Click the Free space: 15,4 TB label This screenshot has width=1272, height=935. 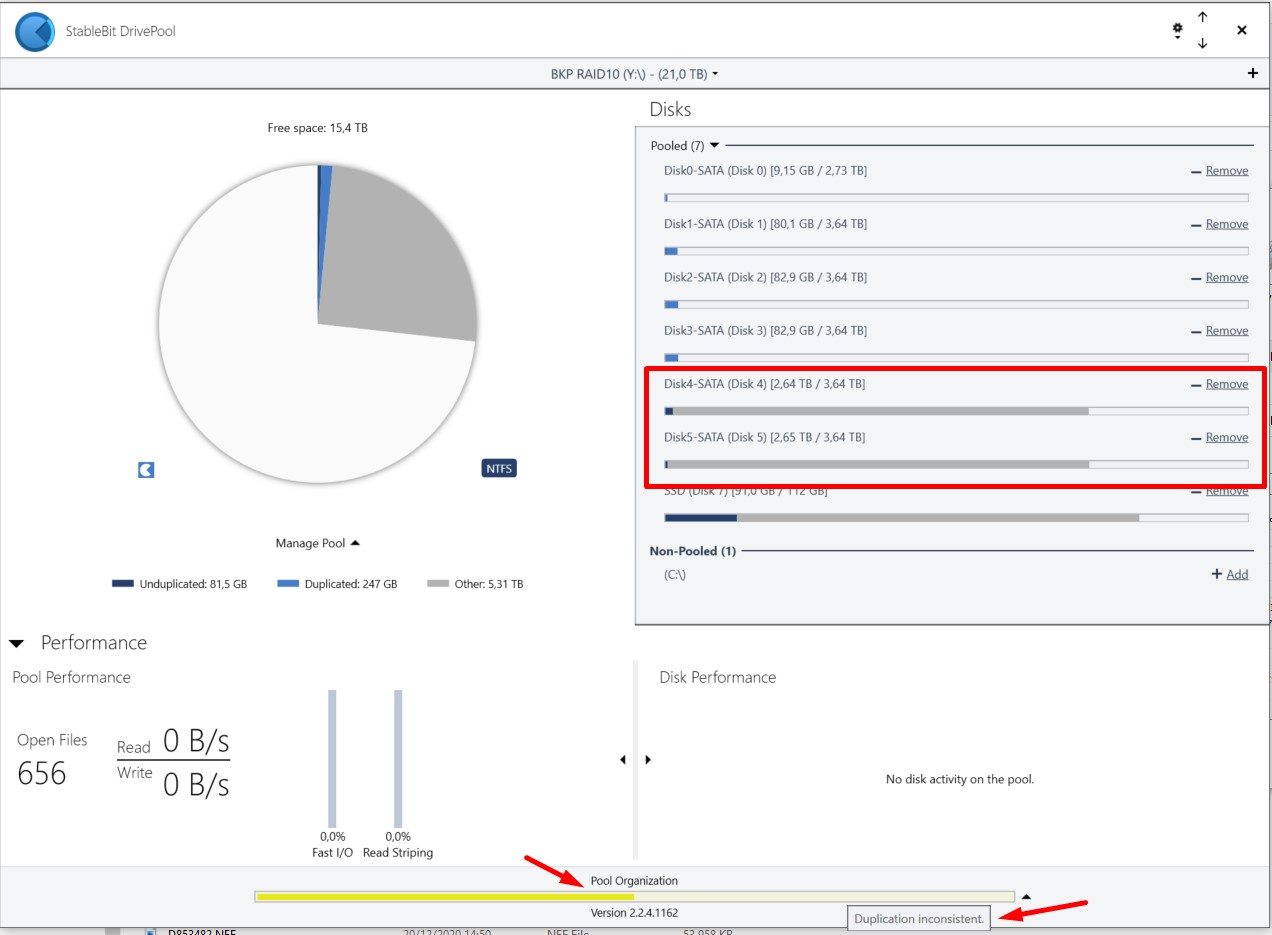[x=318, y=128]
